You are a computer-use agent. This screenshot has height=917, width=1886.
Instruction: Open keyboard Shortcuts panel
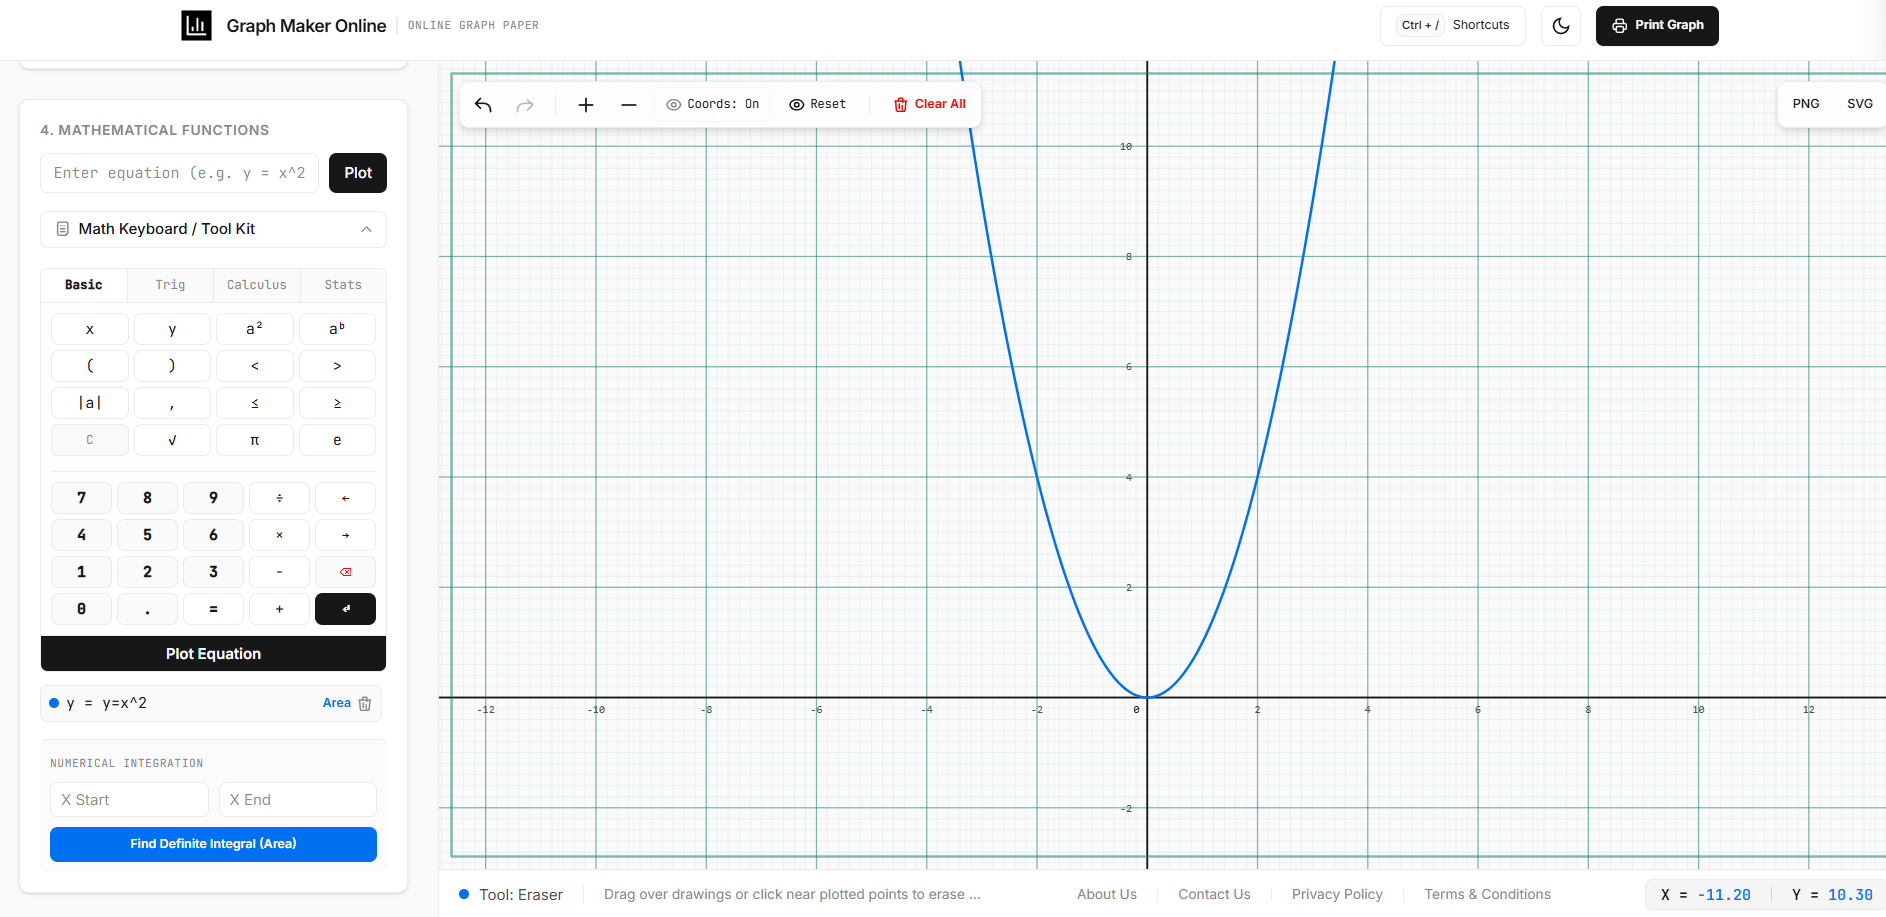click(x=1453, y=26)
